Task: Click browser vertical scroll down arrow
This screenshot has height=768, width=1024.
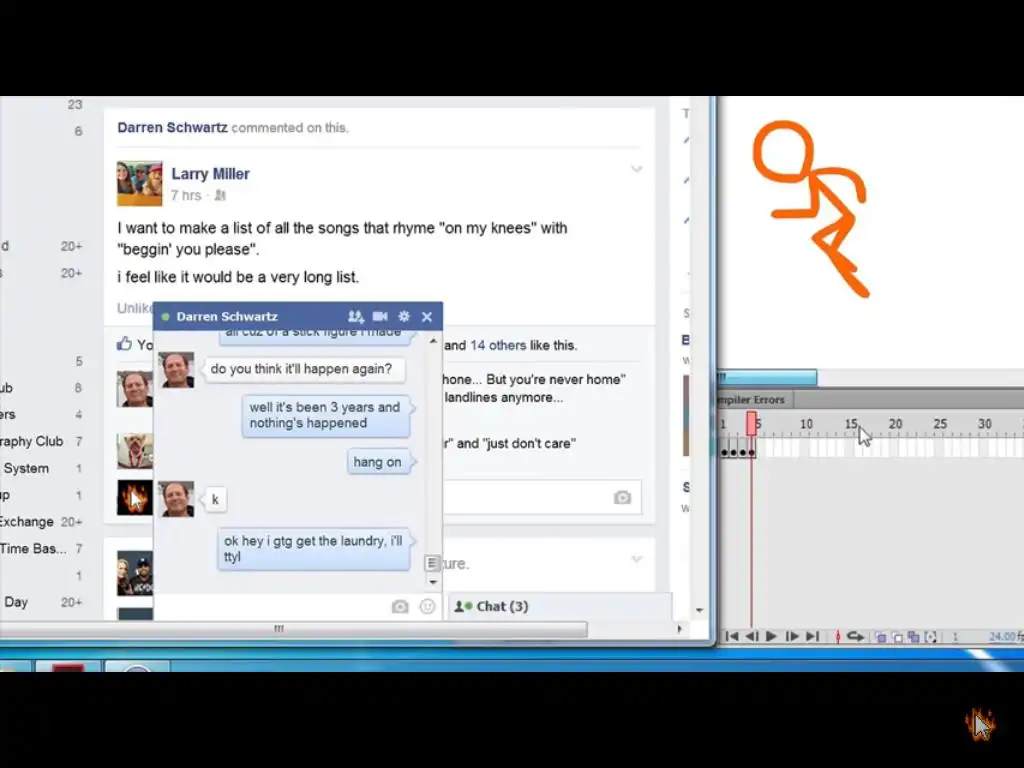Action: pyautogui.click(x=699, y=611)
